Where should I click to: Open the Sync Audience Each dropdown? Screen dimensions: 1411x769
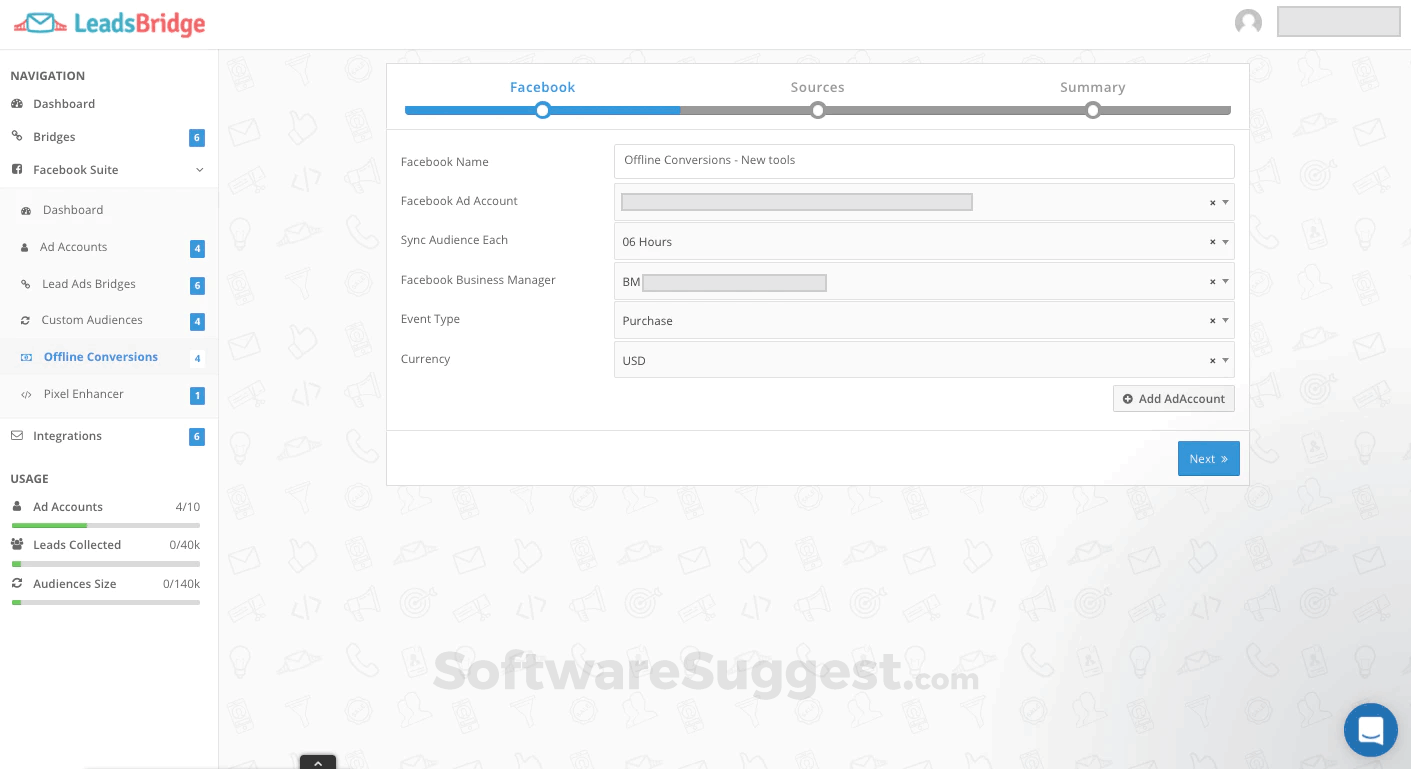(x=1225, y=241)
